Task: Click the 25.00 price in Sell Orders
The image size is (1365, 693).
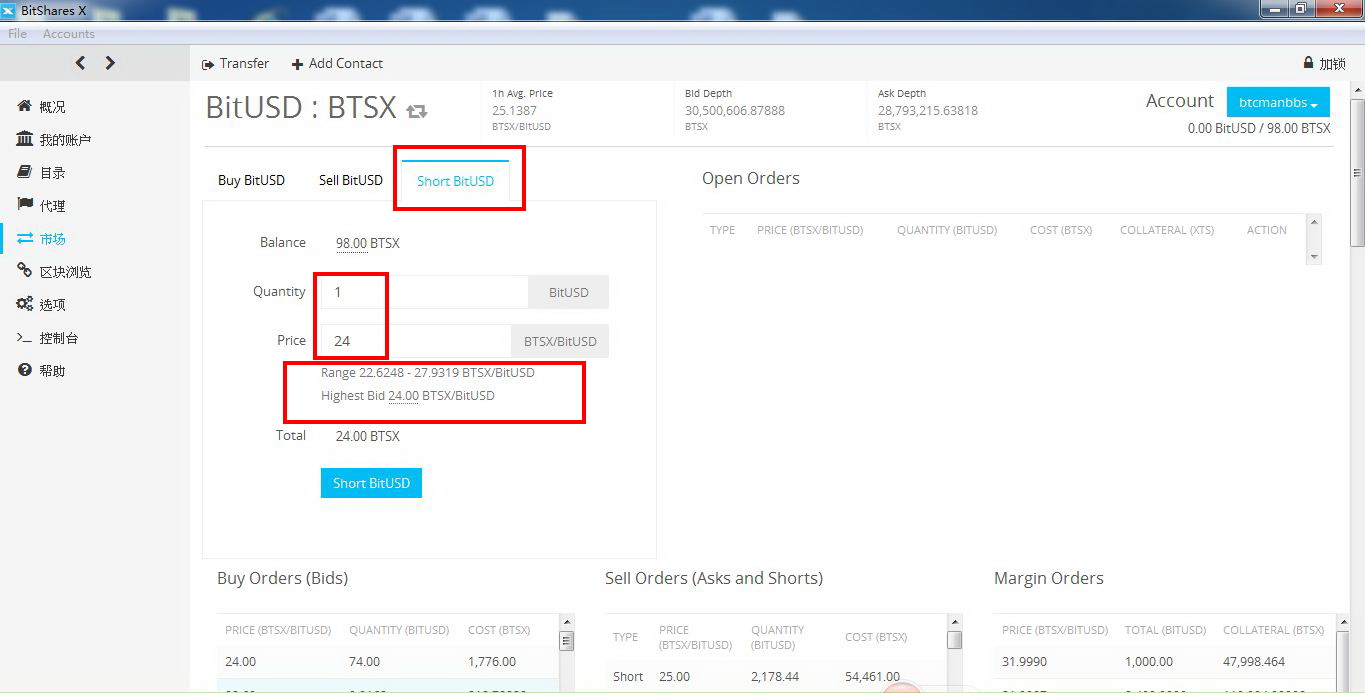Action: 675,677
